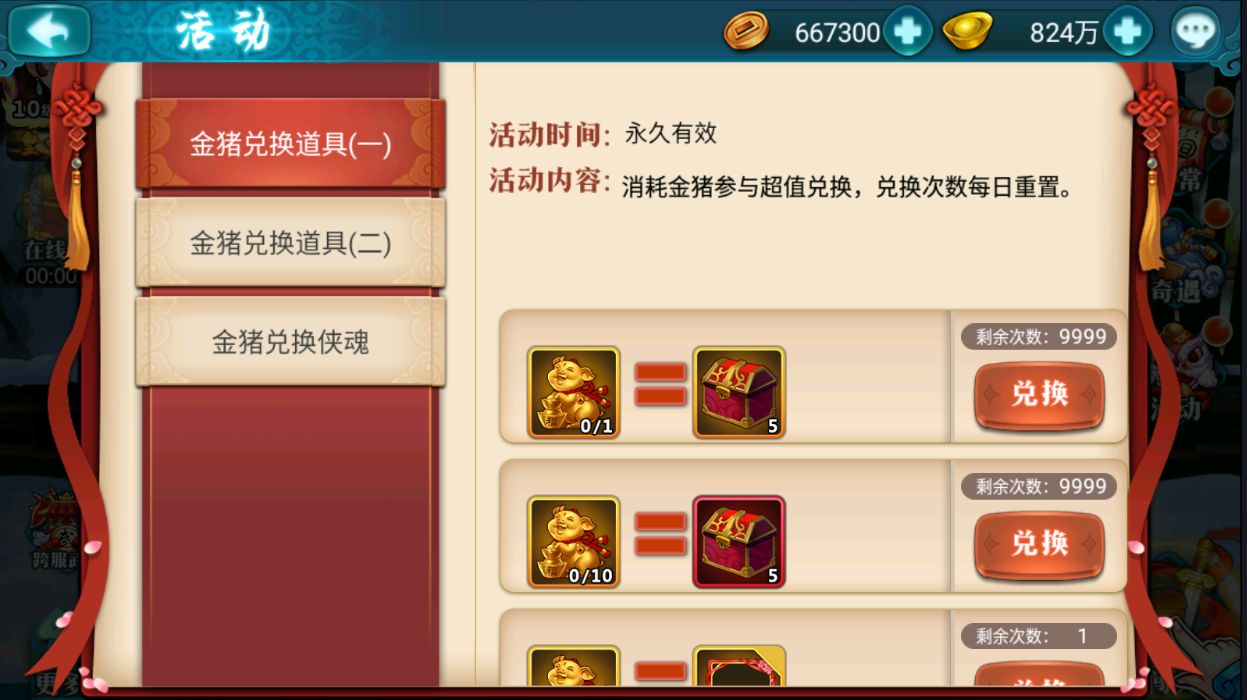Add gold ingots with plus icon
Image resolution: width=1247 pixels, height=700 pixels.
1128,32
